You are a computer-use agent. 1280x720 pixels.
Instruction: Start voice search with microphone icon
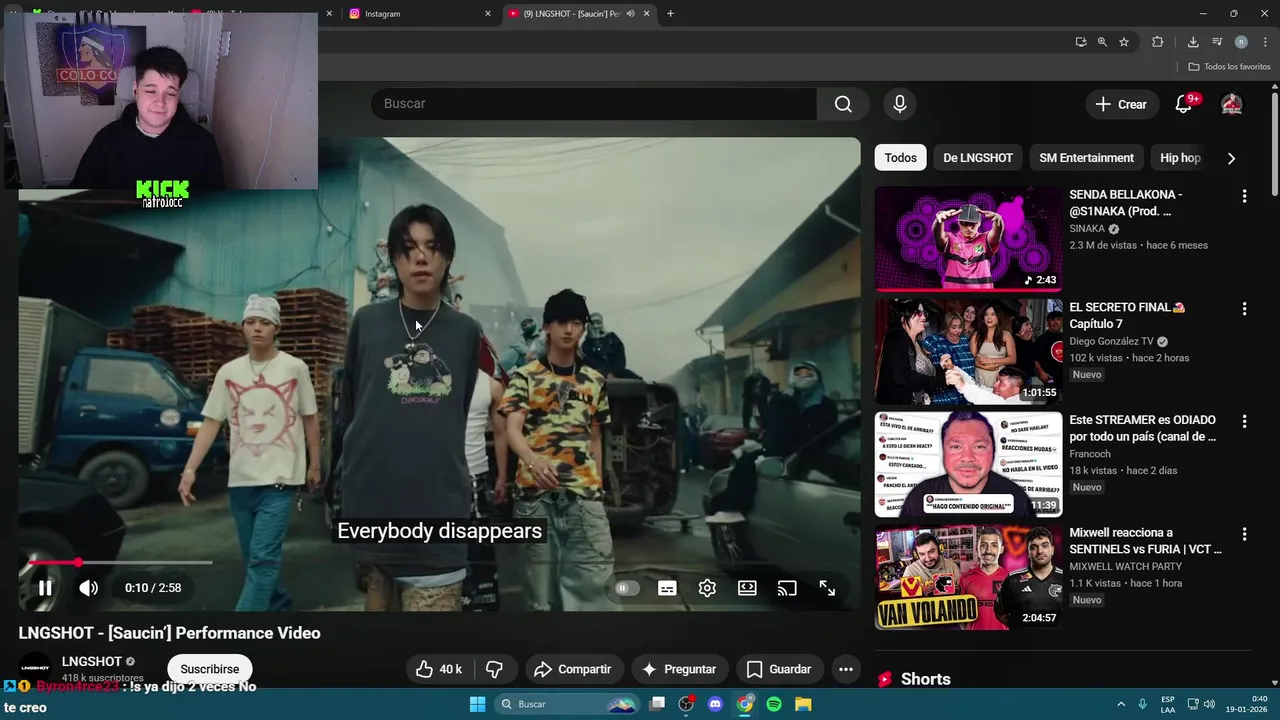pyautogui.click(x=900, y=104)
